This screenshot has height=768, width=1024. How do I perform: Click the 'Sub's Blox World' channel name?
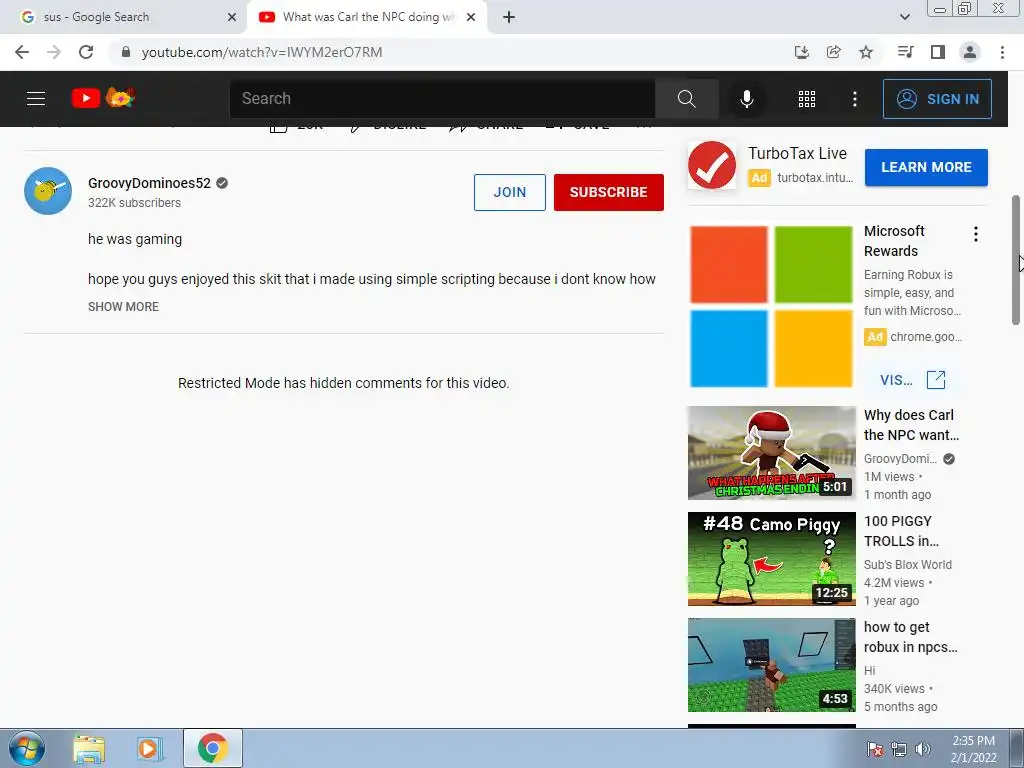coord(908,564)
